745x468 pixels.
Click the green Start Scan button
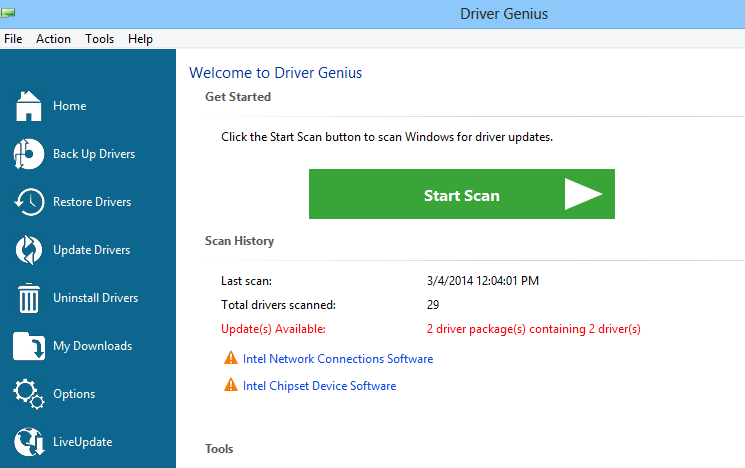462,194
